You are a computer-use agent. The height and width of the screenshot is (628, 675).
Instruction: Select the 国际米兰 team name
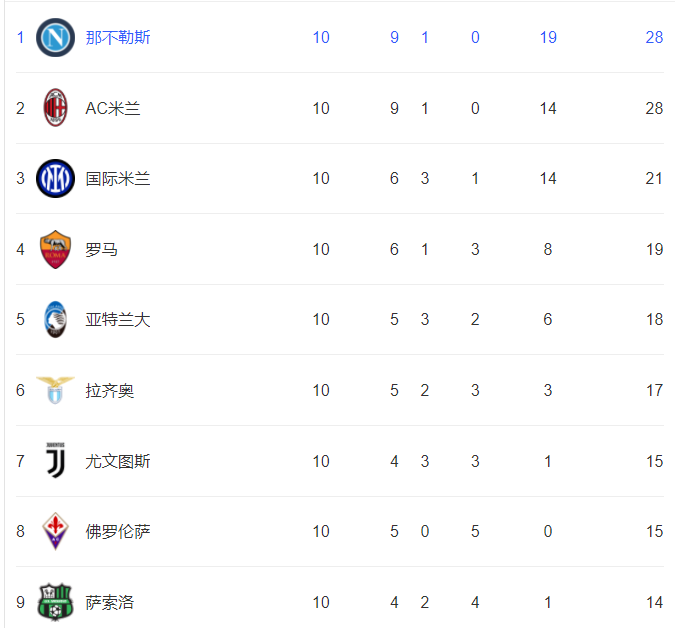pyautogui.click(x=118, y=179)
